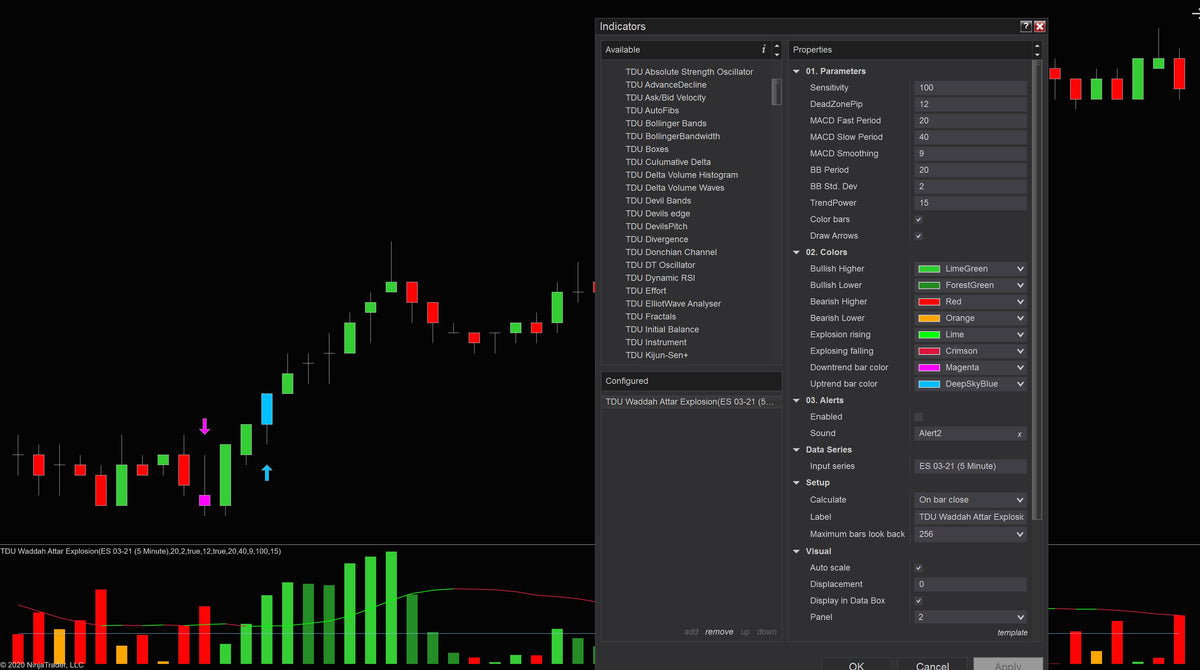Select configured TDU Waddah Attar Explosion indicator
This screenshot has width=1200, height=670.
(691, 402)
